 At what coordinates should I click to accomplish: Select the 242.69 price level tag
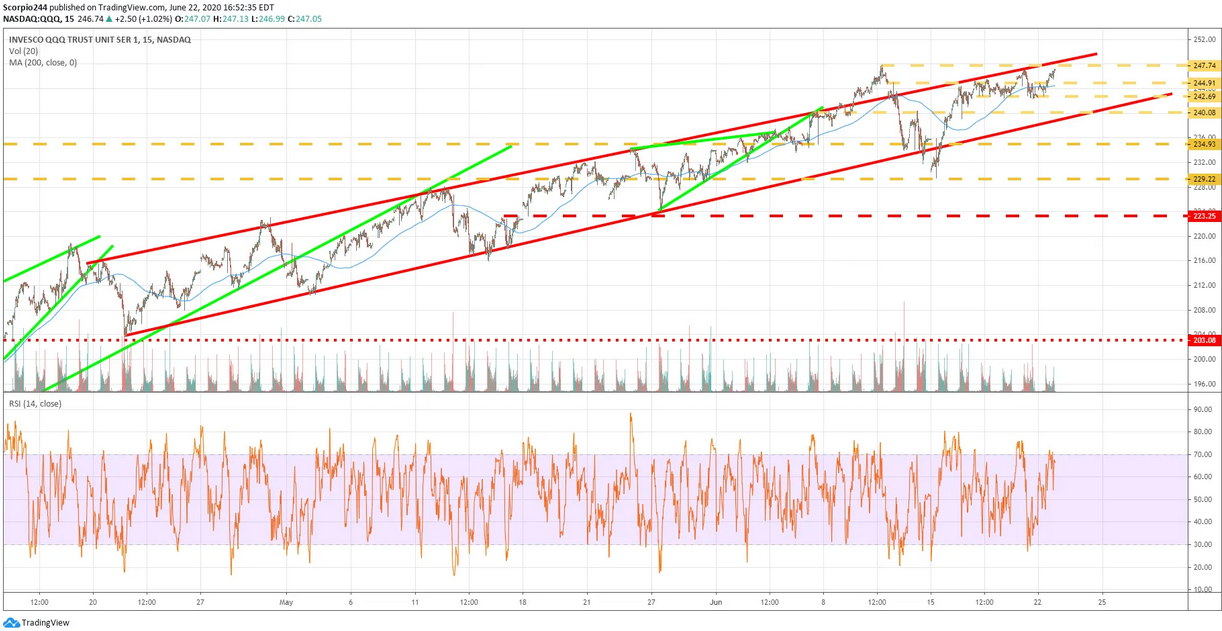click(x=1202, y=96)
